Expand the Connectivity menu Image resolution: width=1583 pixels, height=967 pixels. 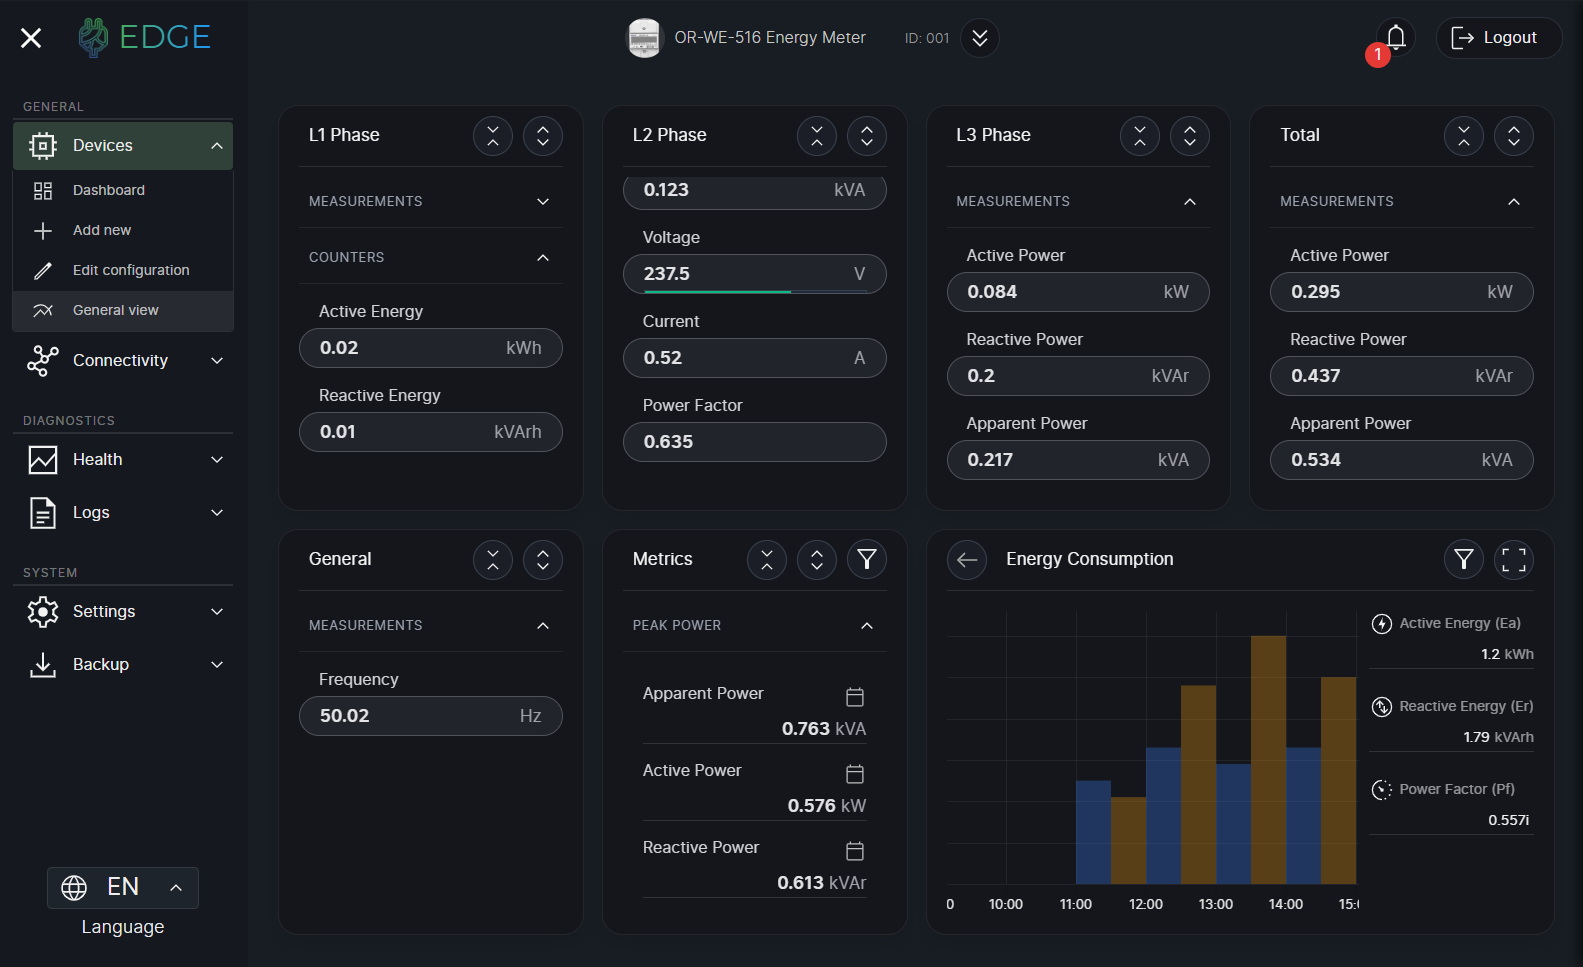[x=123, y=360]
